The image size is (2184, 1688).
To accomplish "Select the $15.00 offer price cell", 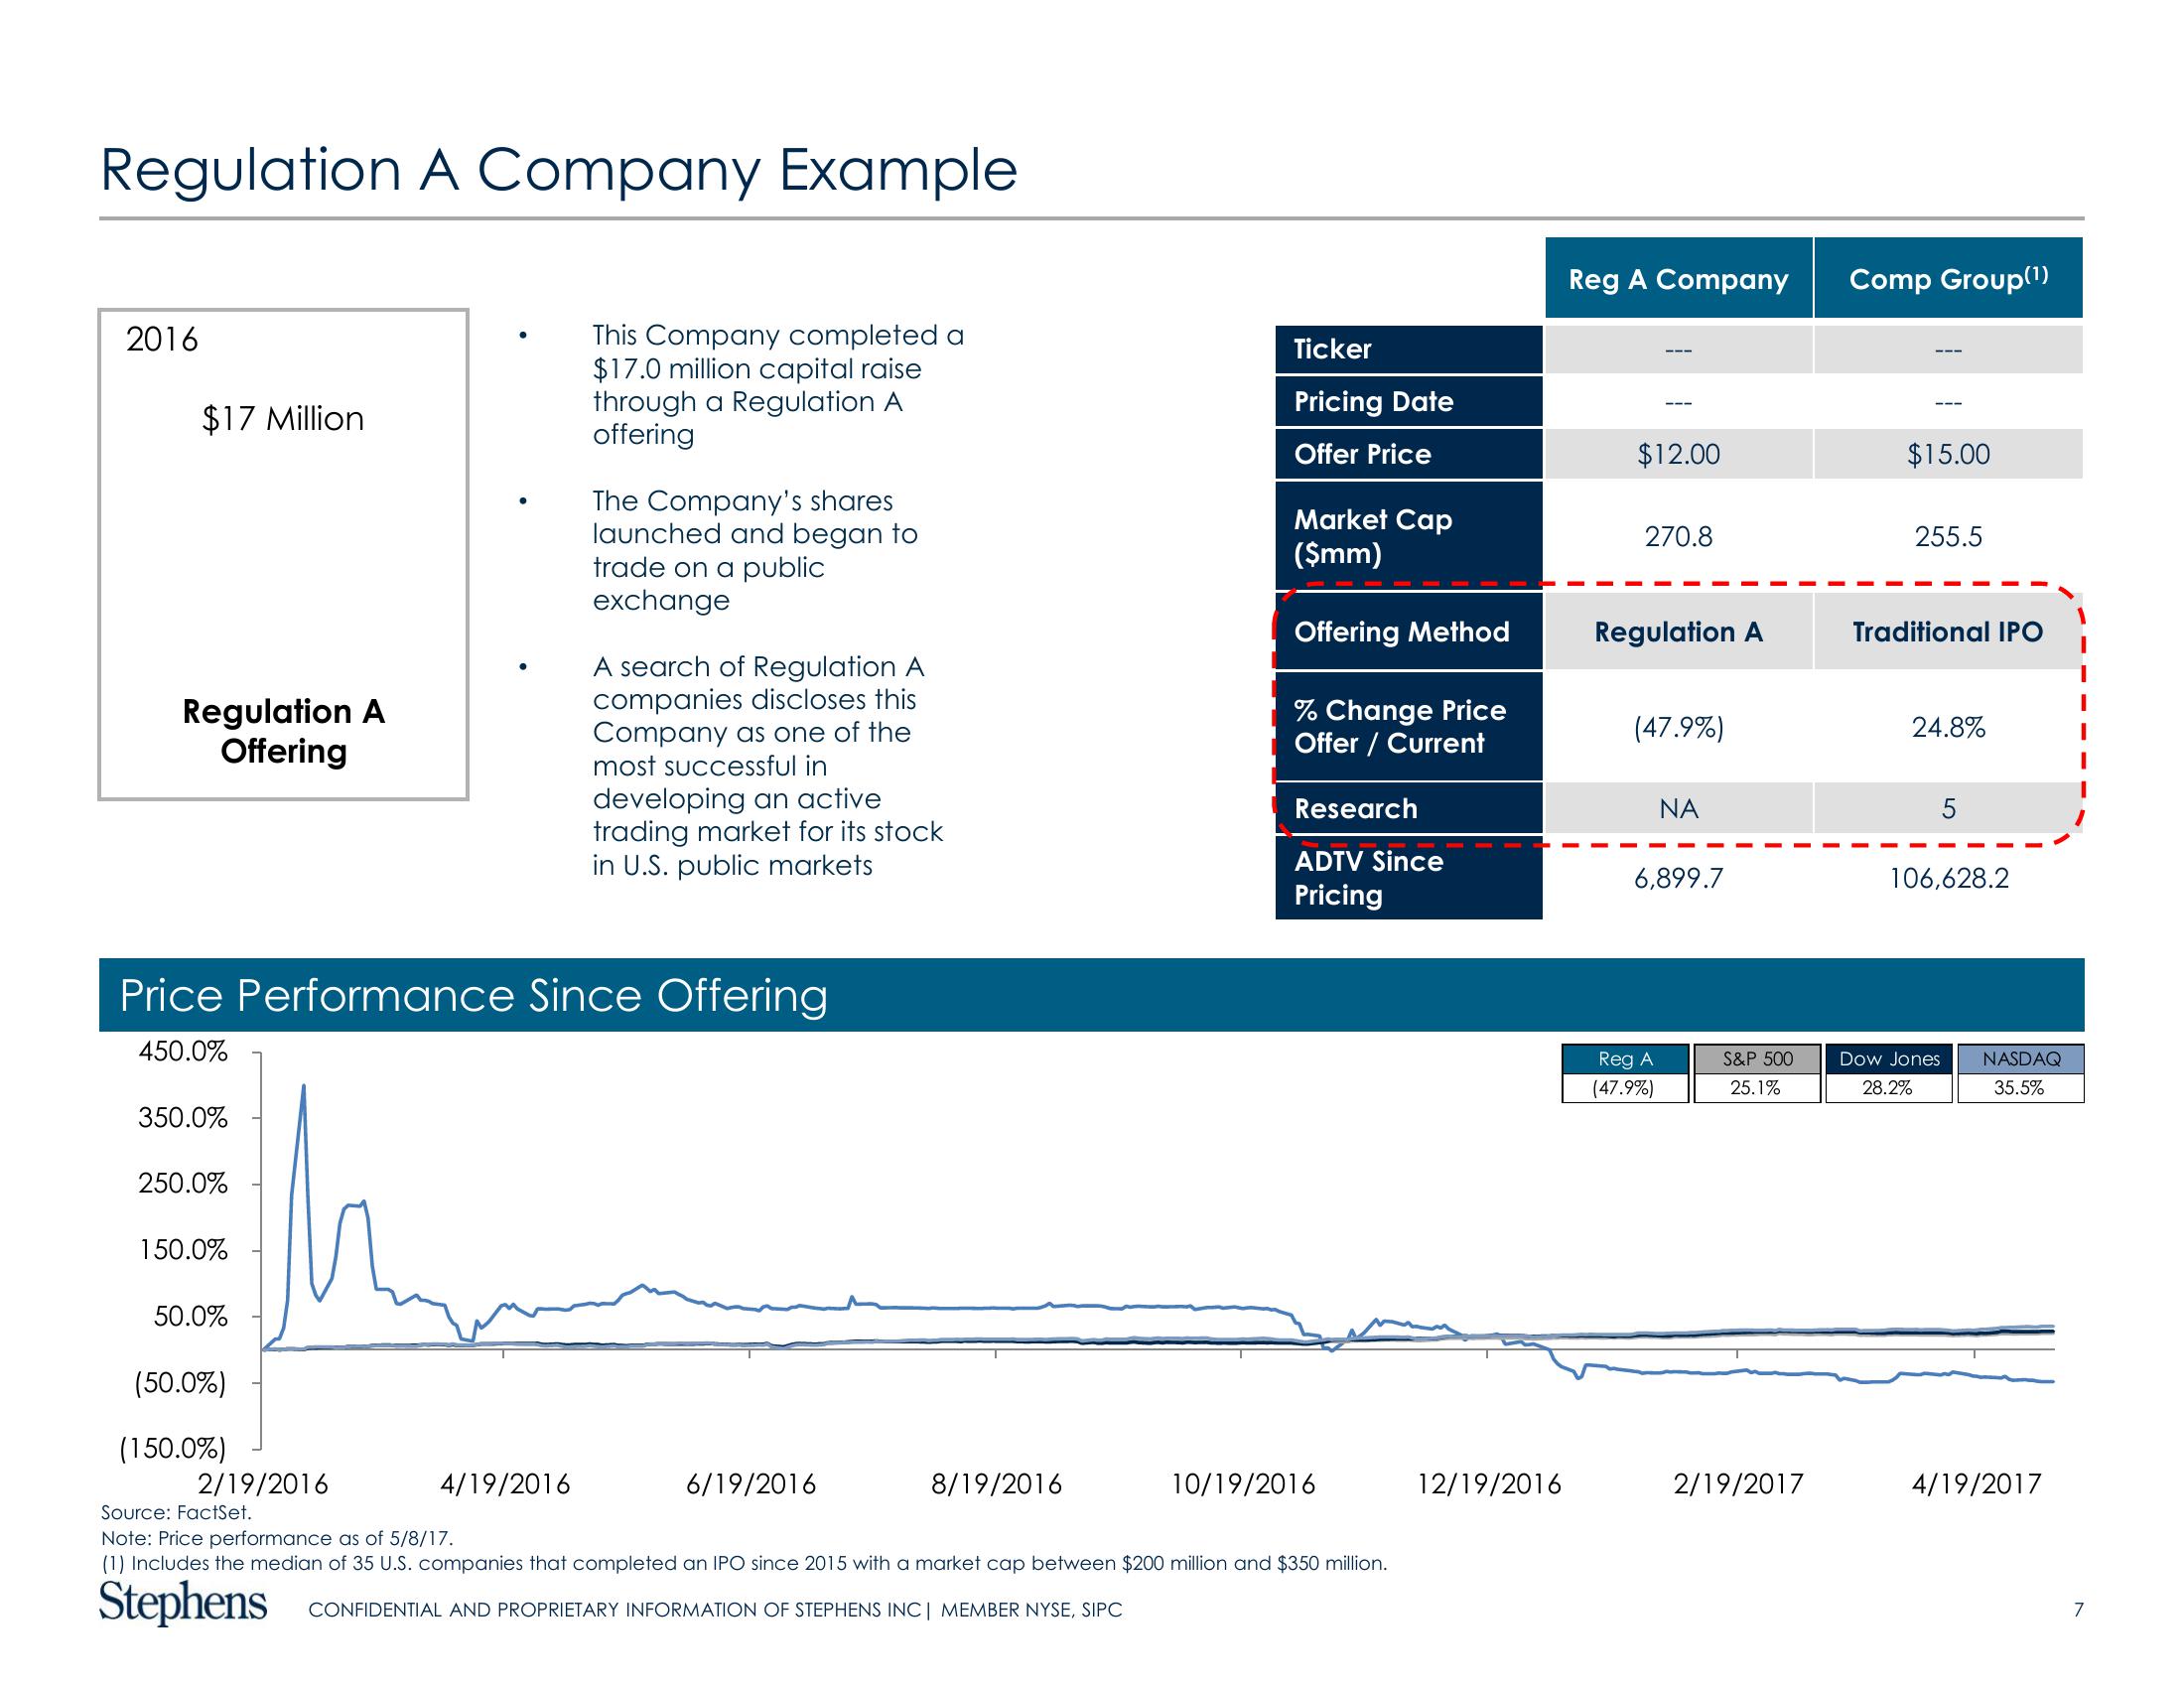I will [1948, 454].
